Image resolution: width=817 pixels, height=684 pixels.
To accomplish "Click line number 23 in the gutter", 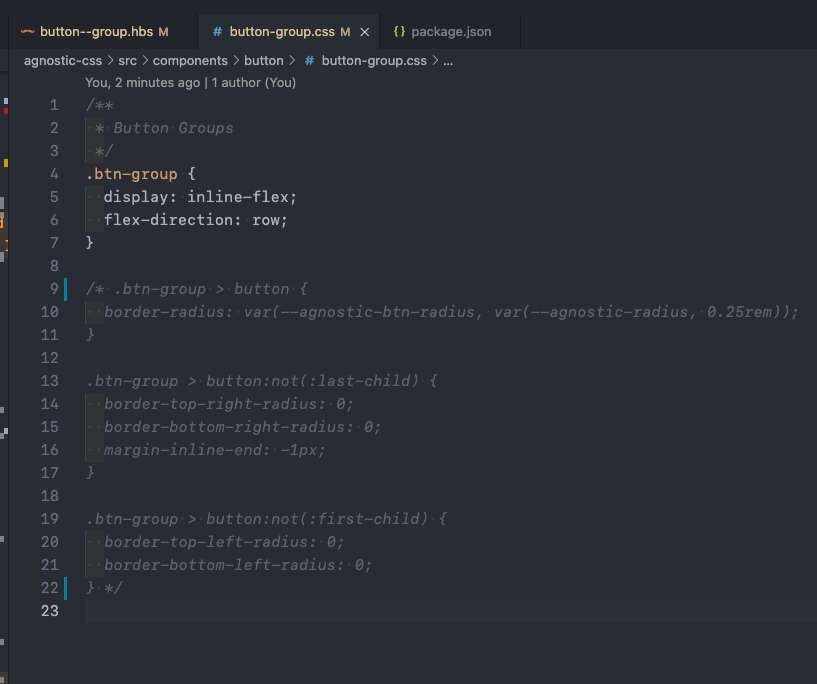I will (x=49, y=611).
